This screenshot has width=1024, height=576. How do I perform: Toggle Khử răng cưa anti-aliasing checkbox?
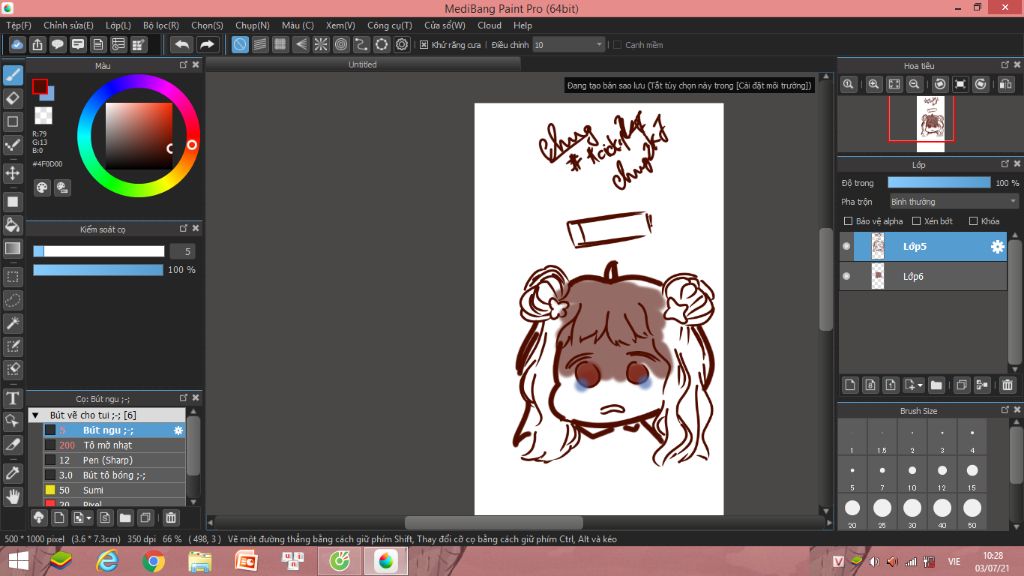[x=424, y=45]
